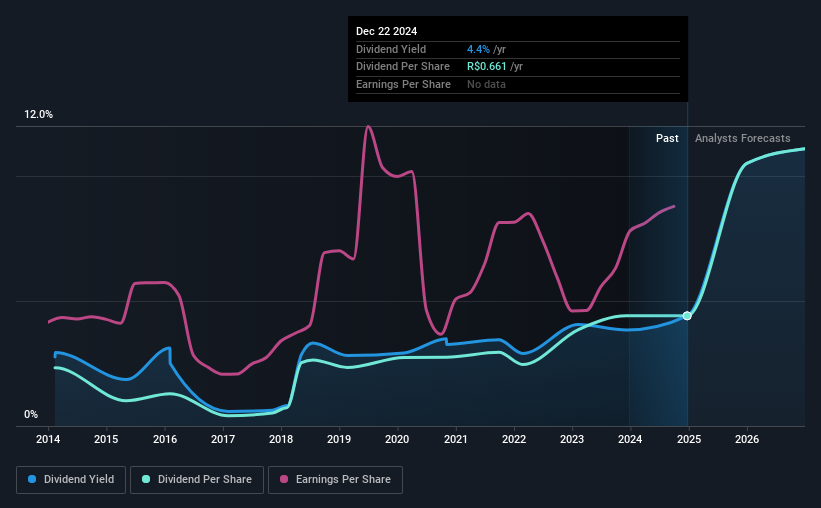Click the 2022 x-axis label
The width and height of the screenshot is (821, 508).
pyautogui.click(x=514, y=439)
